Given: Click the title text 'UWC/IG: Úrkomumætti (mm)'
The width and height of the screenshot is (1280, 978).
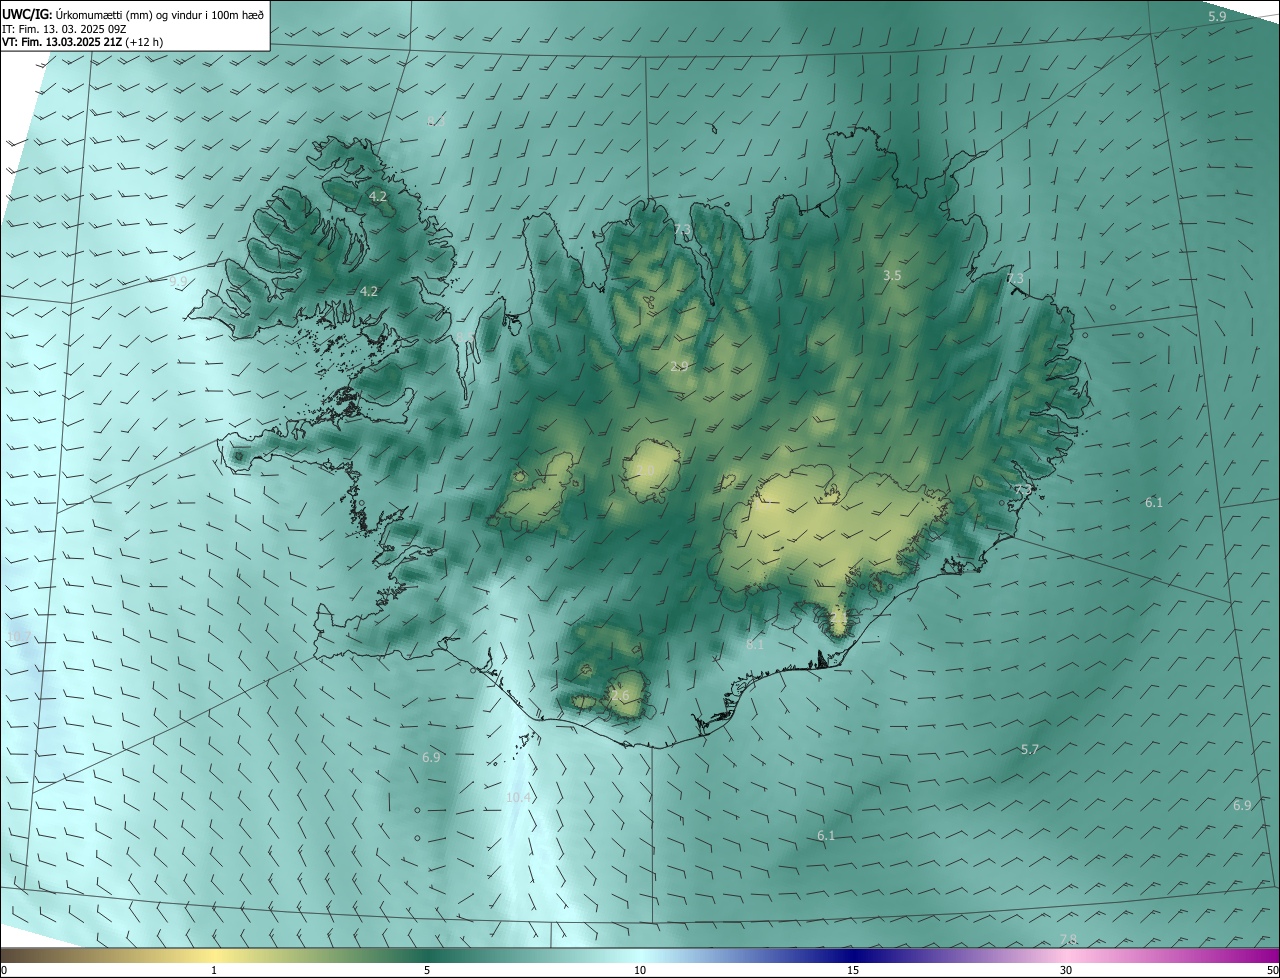Looking at the screenshot, I should point(77,14).
